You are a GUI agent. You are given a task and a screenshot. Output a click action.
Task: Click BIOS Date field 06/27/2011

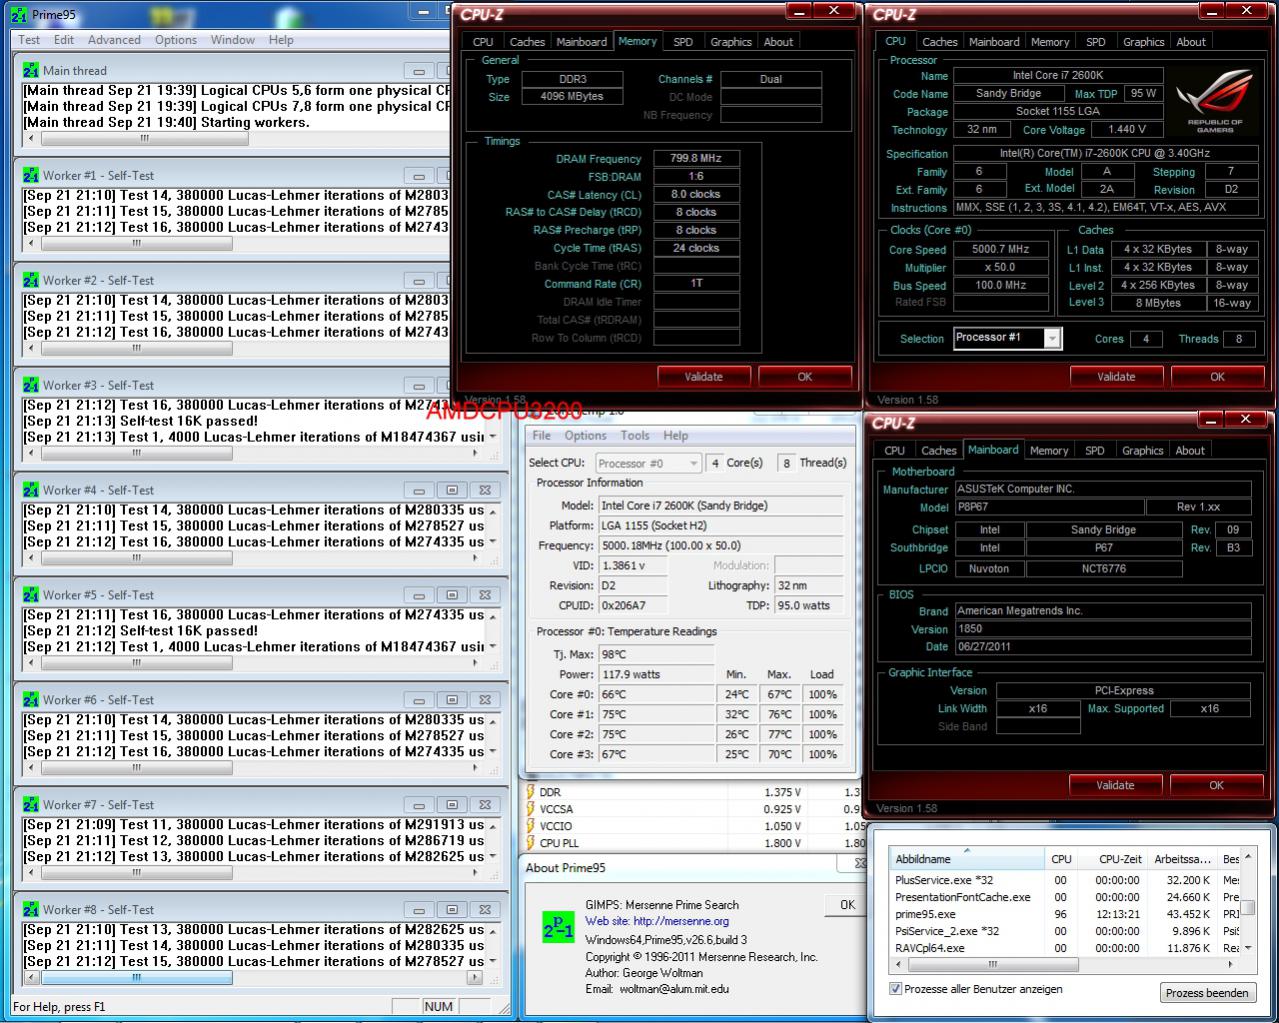point(1103,647)
